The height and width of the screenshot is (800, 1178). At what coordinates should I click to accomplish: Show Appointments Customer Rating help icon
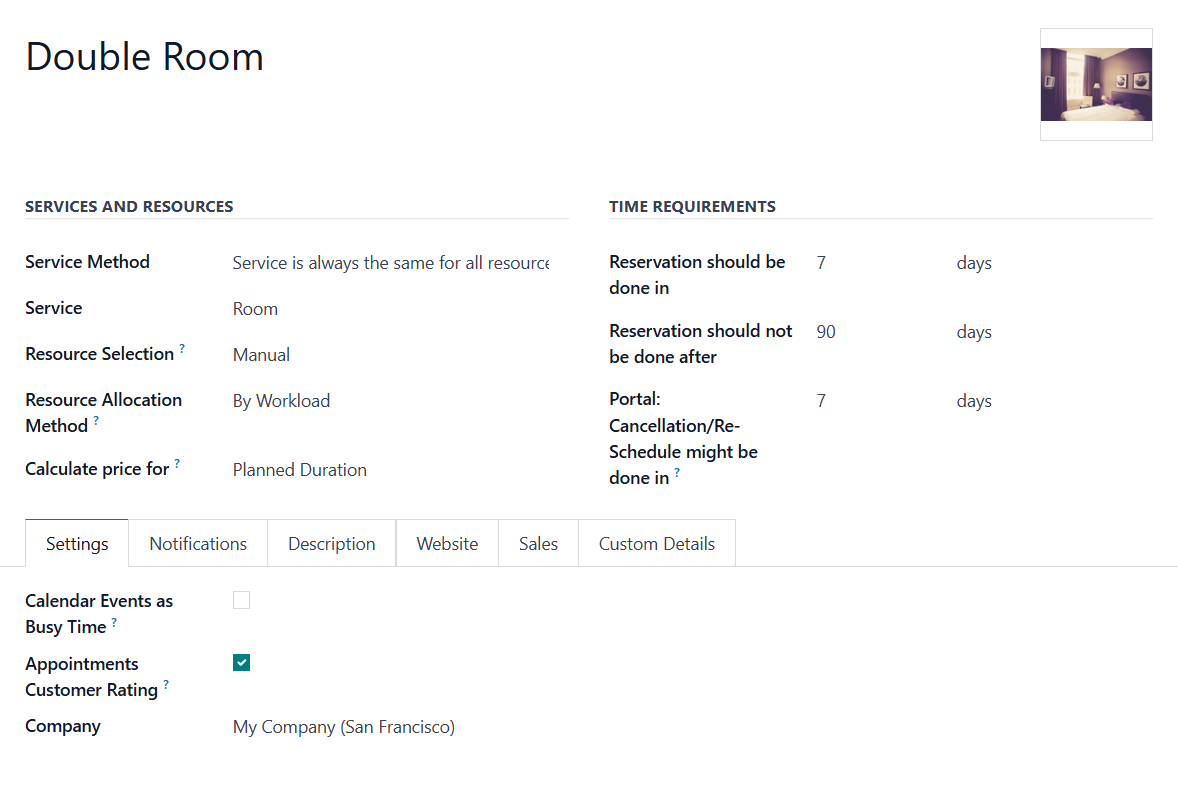point(166,684)
